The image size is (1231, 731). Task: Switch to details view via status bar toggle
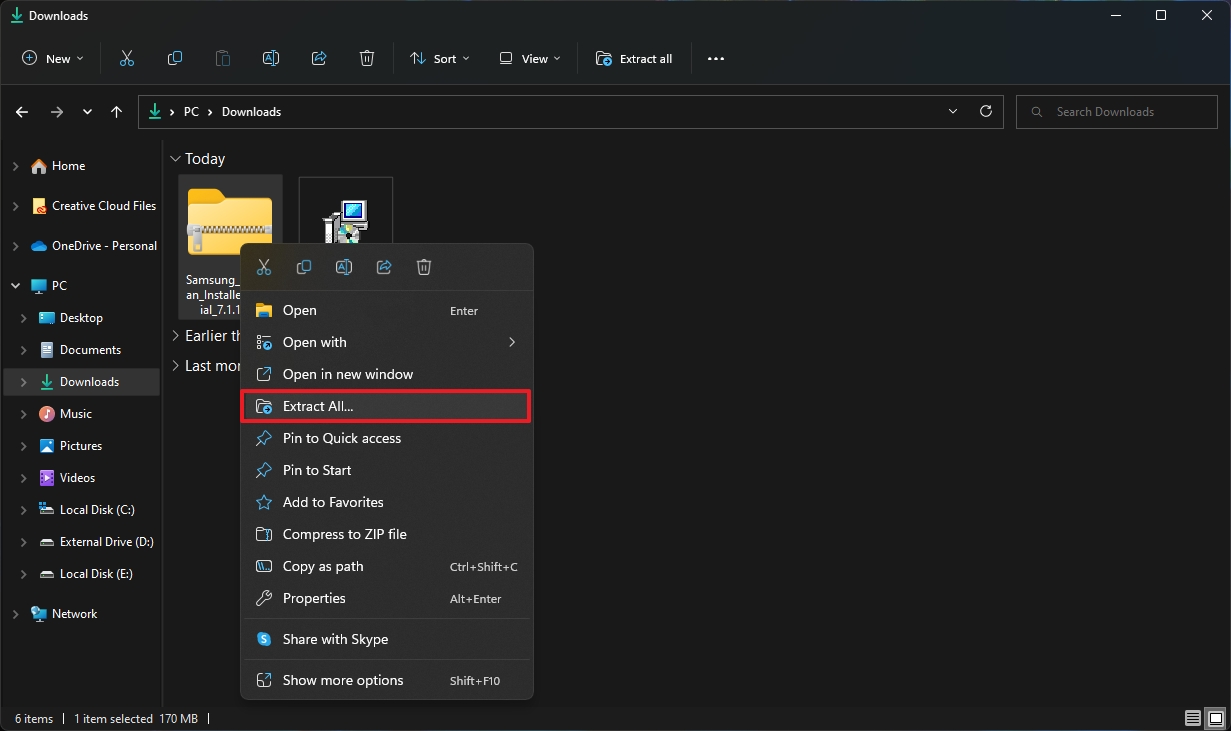click(1192, 718)
